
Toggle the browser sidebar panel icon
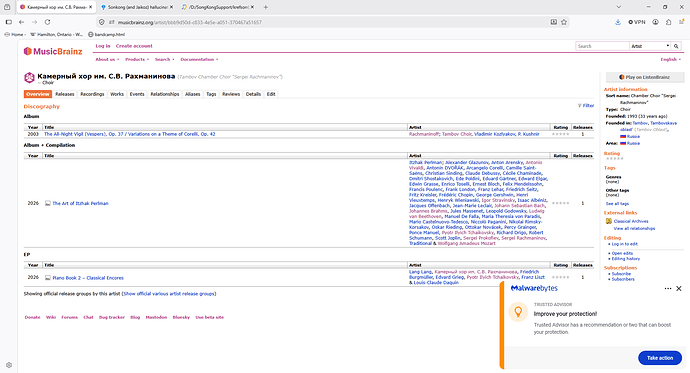pyautogui.click(x=8, y=22)
